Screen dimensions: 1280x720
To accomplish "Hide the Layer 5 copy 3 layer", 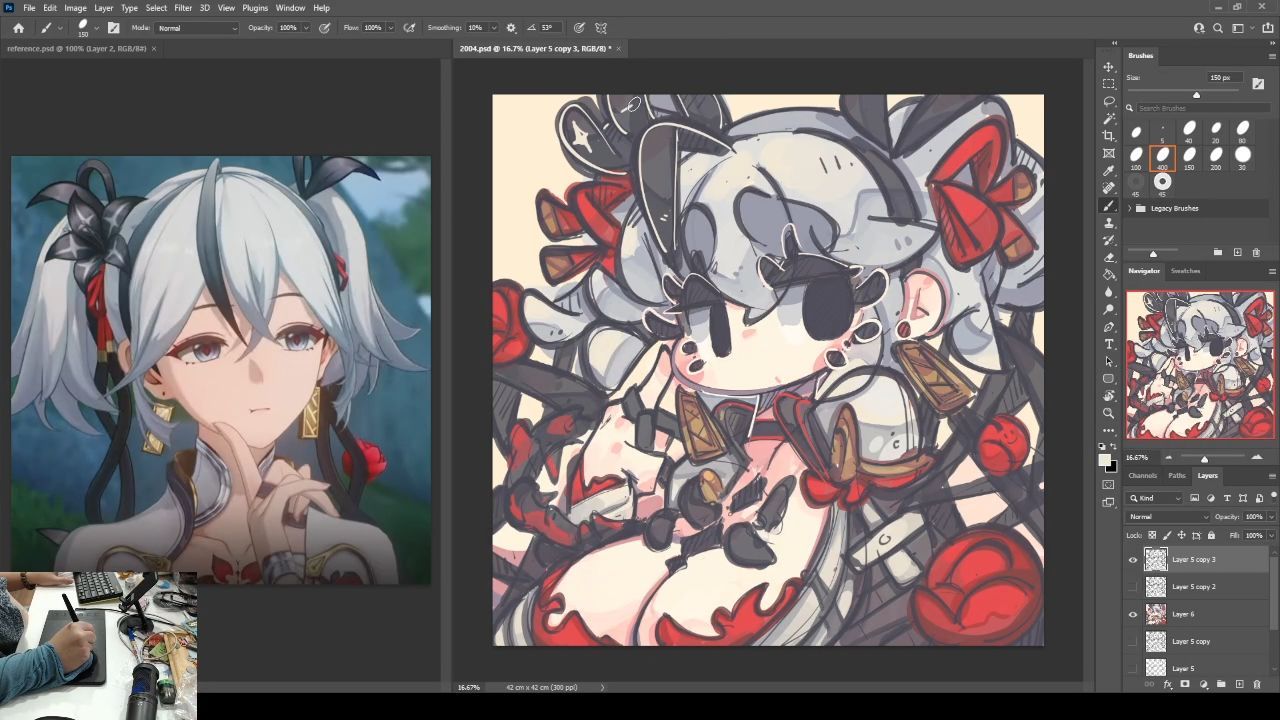I will 1133,560.
